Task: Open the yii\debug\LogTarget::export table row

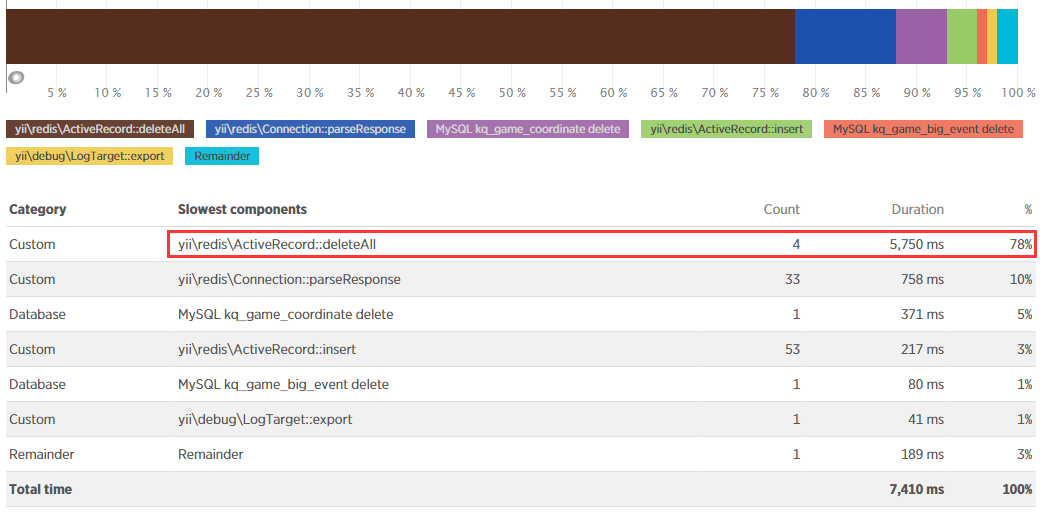Action: [x=521, y=420]
